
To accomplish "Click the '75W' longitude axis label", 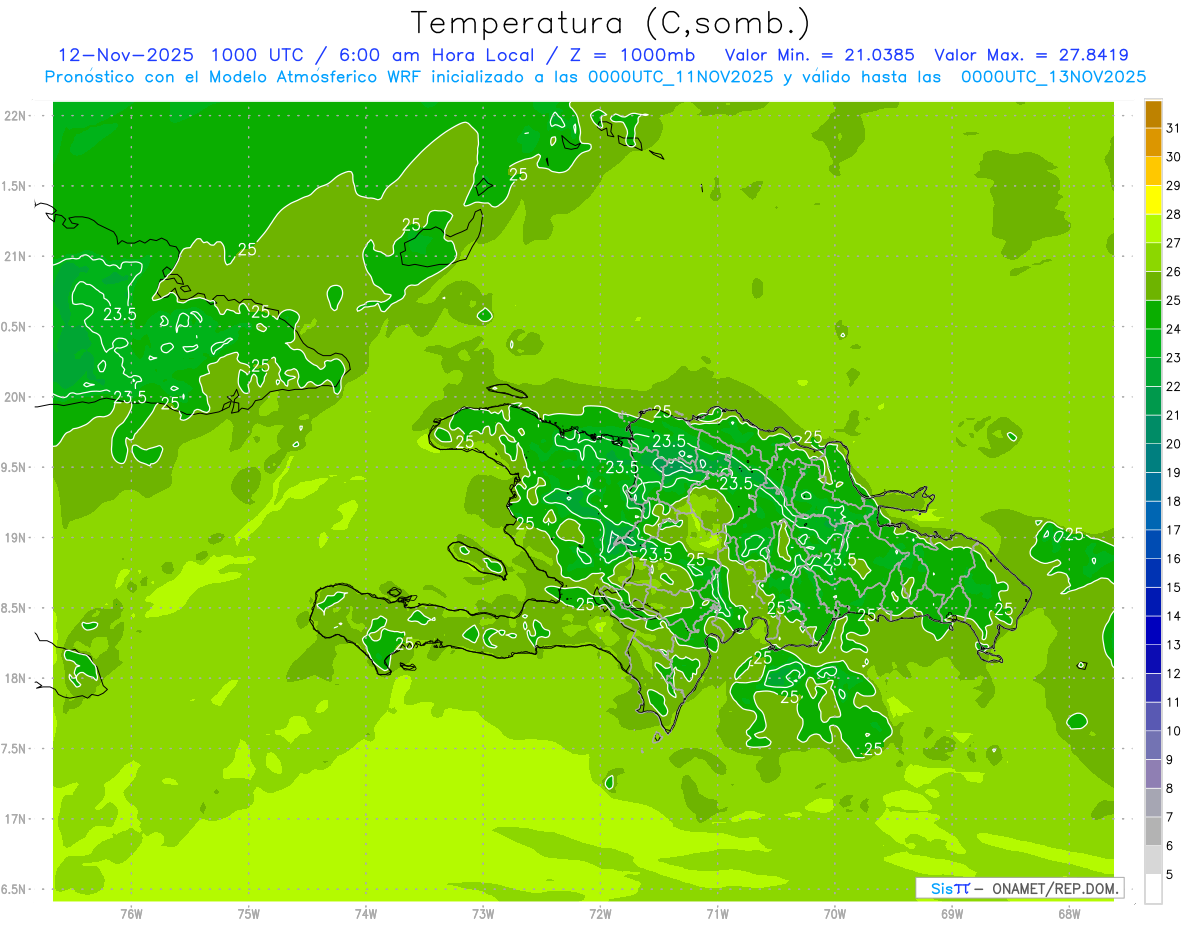I will tap(249, 913).
